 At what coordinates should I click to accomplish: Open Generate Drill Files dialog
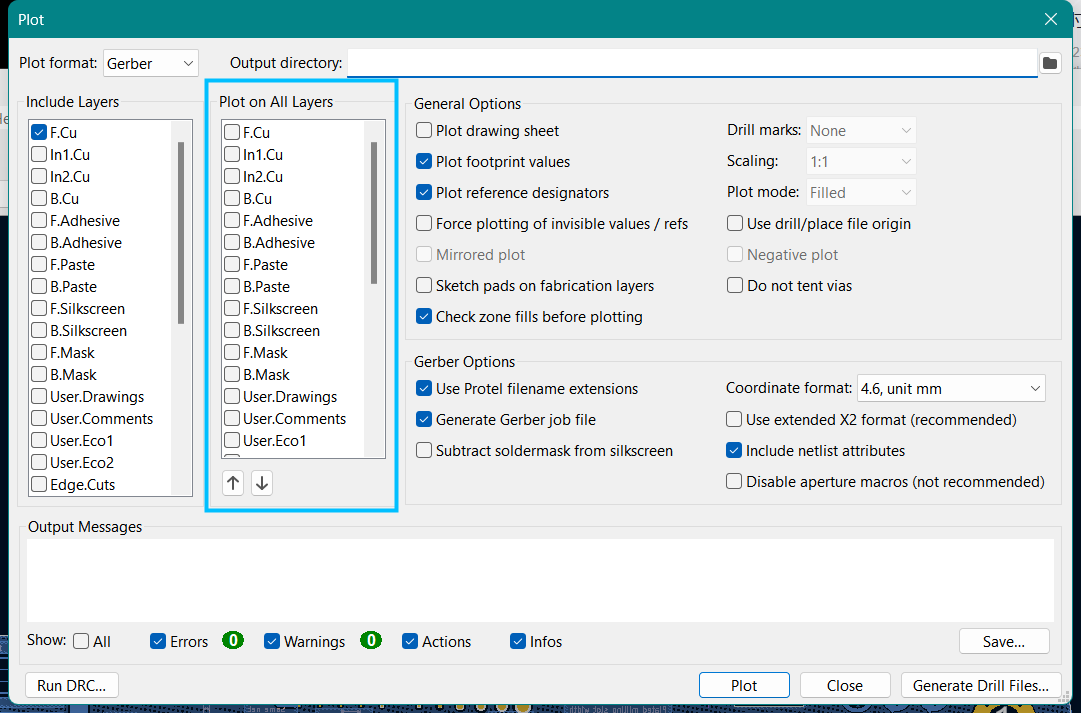[980, 685]
